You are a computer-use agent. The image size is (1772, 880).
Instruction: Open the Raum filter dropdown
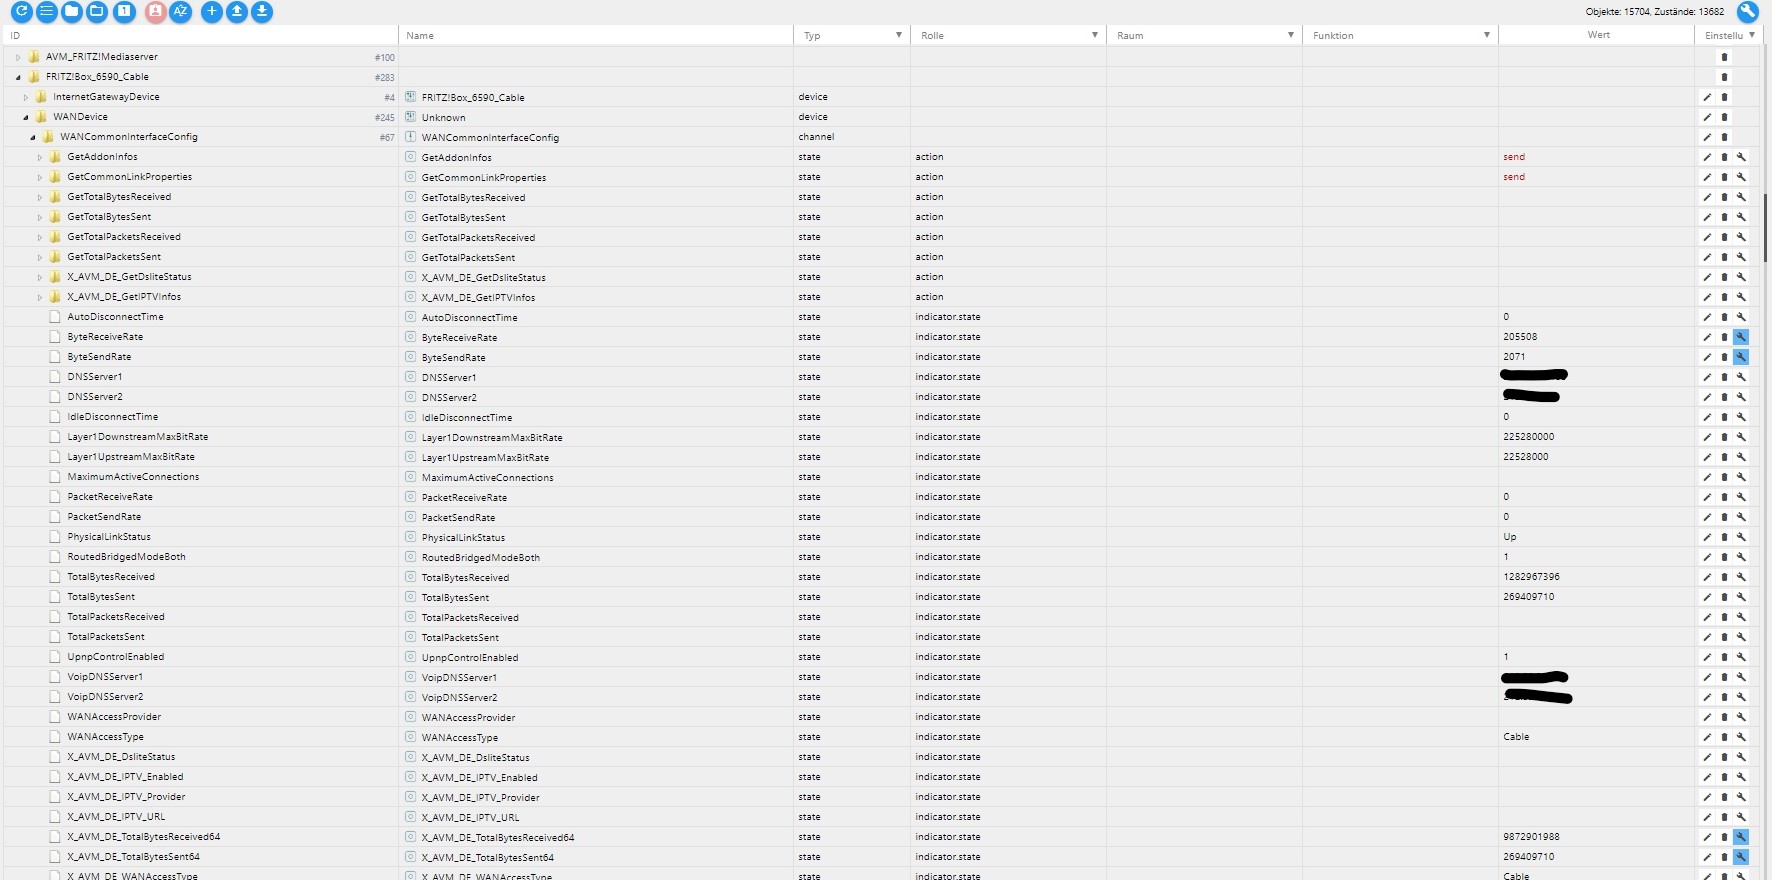(x=1291, y=35)
